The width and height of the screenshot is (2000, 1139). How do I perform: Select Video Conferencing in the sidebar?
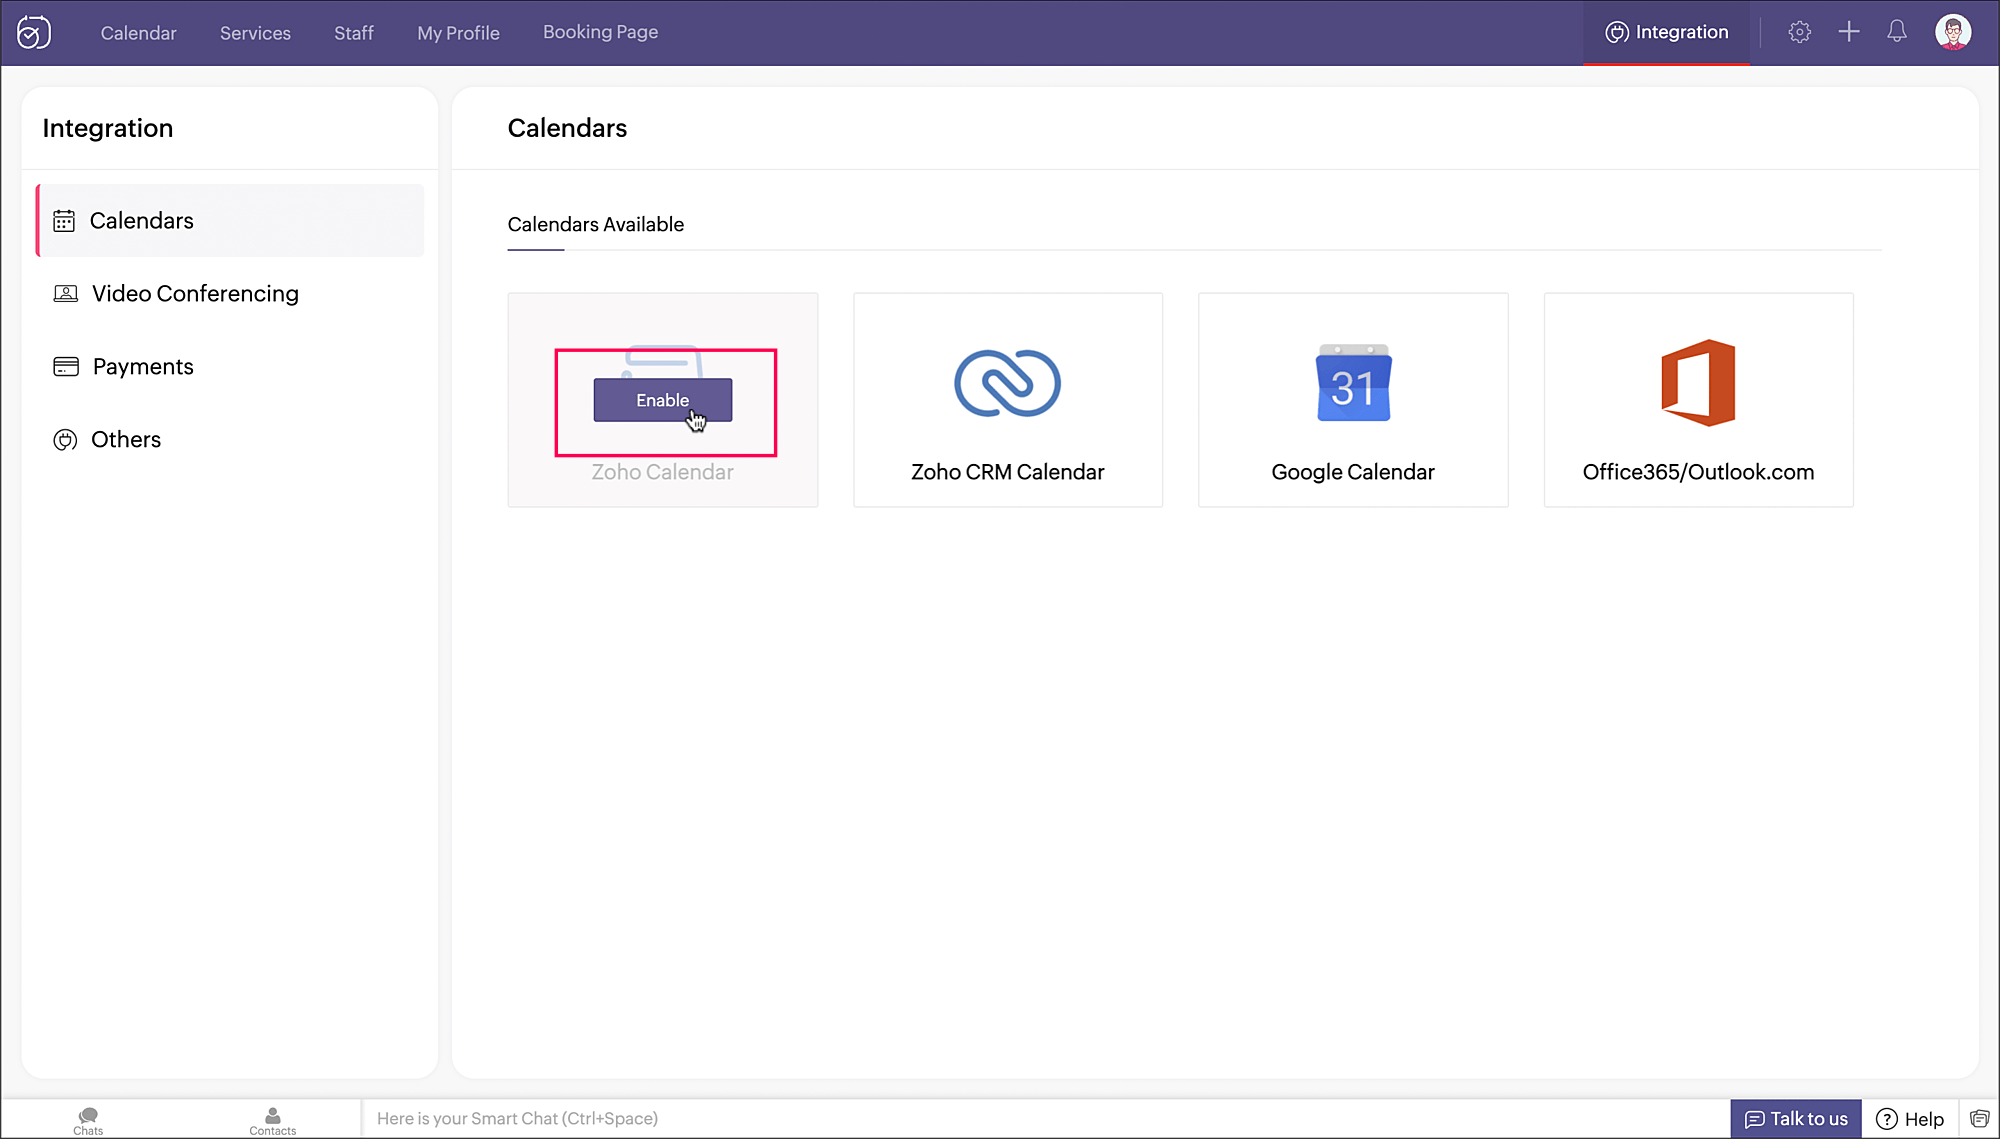(x=195, y=293)
